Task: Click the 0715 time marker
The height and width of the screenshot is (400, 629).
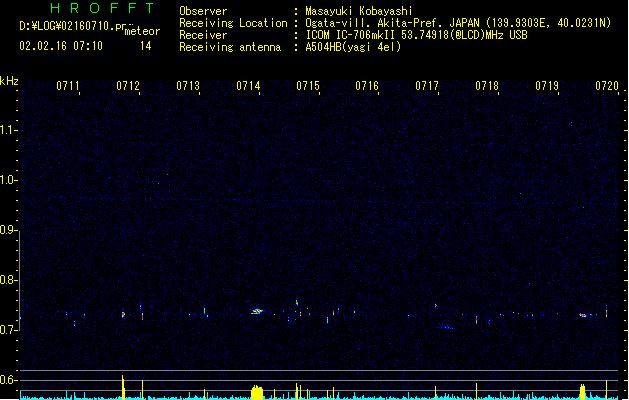Action: (308, 86)
